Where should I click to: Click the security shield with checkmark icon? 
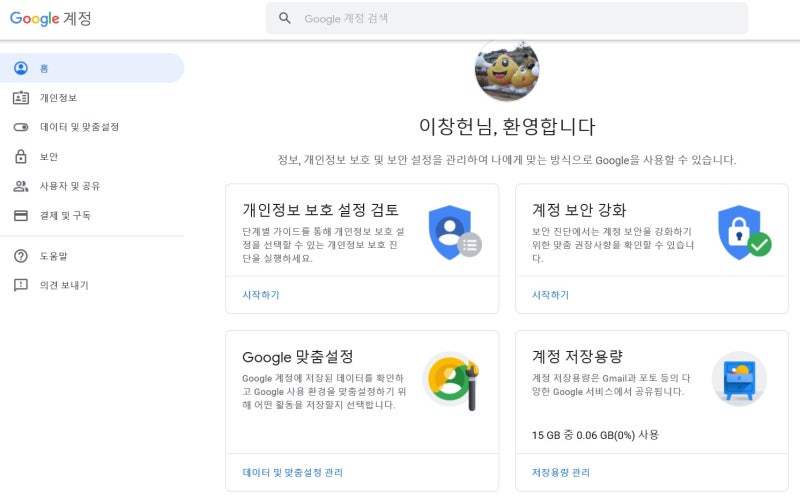click(744, 233)
